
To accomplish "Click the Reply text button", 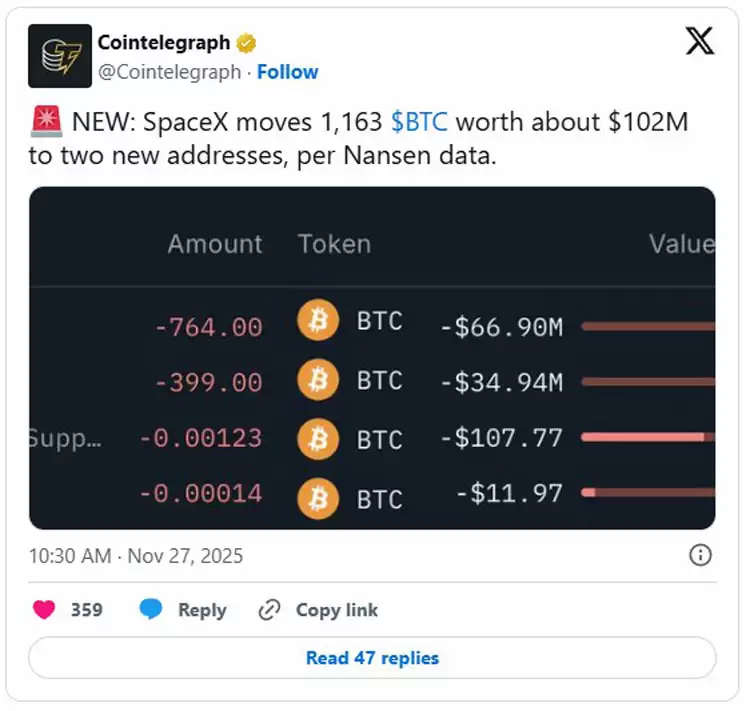I will [x=202, y=610].
